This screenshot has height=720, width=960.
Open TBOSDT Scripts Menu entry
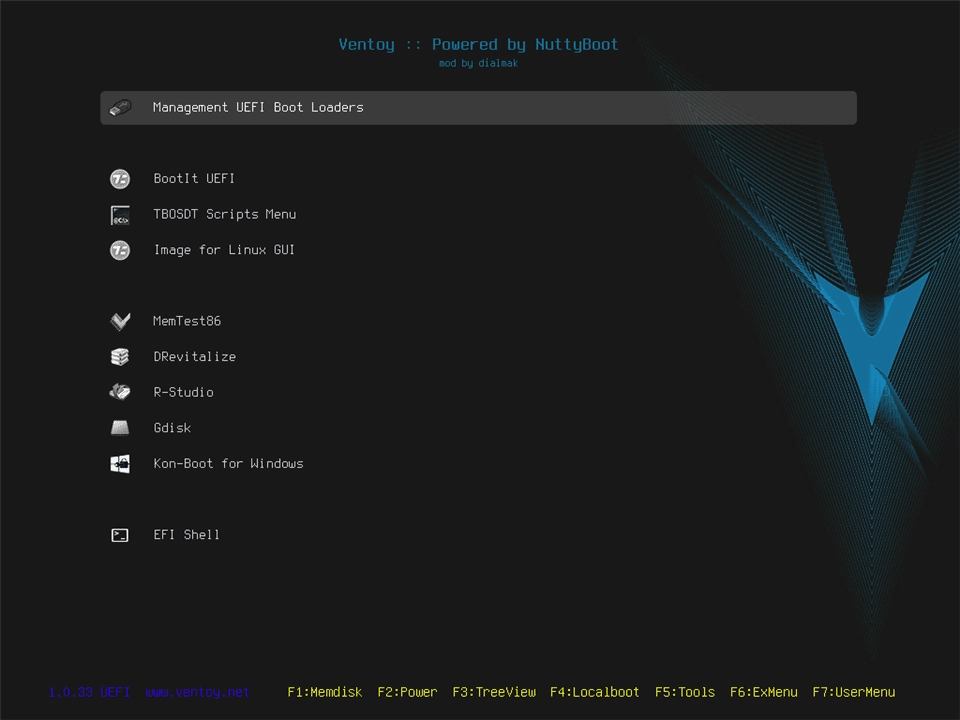tap(225, 214)
